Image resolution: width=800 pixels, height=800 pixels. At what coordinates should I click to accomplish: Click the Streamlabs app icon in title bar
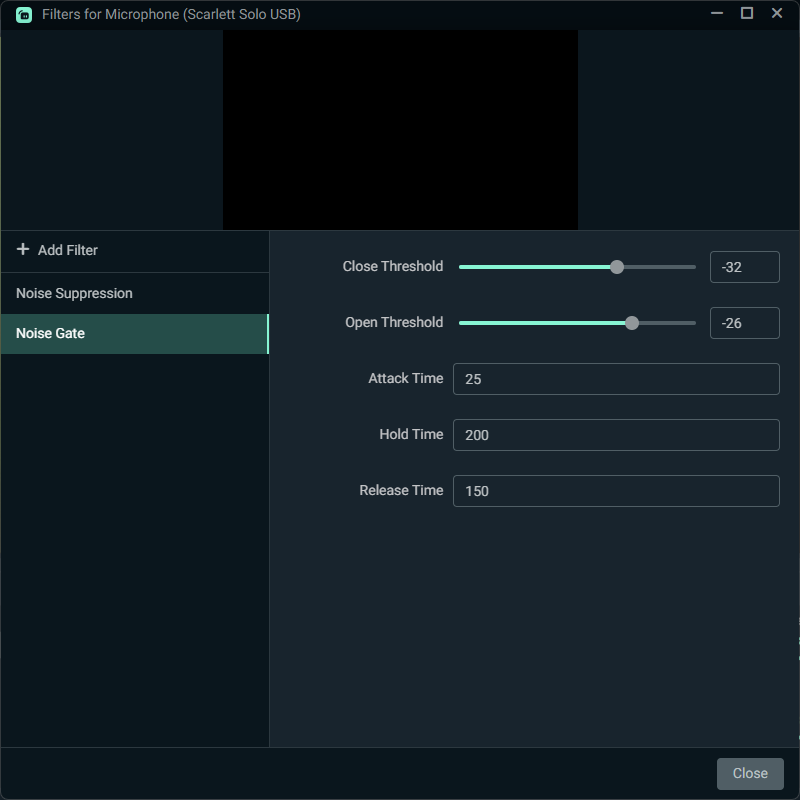(24, 15)
